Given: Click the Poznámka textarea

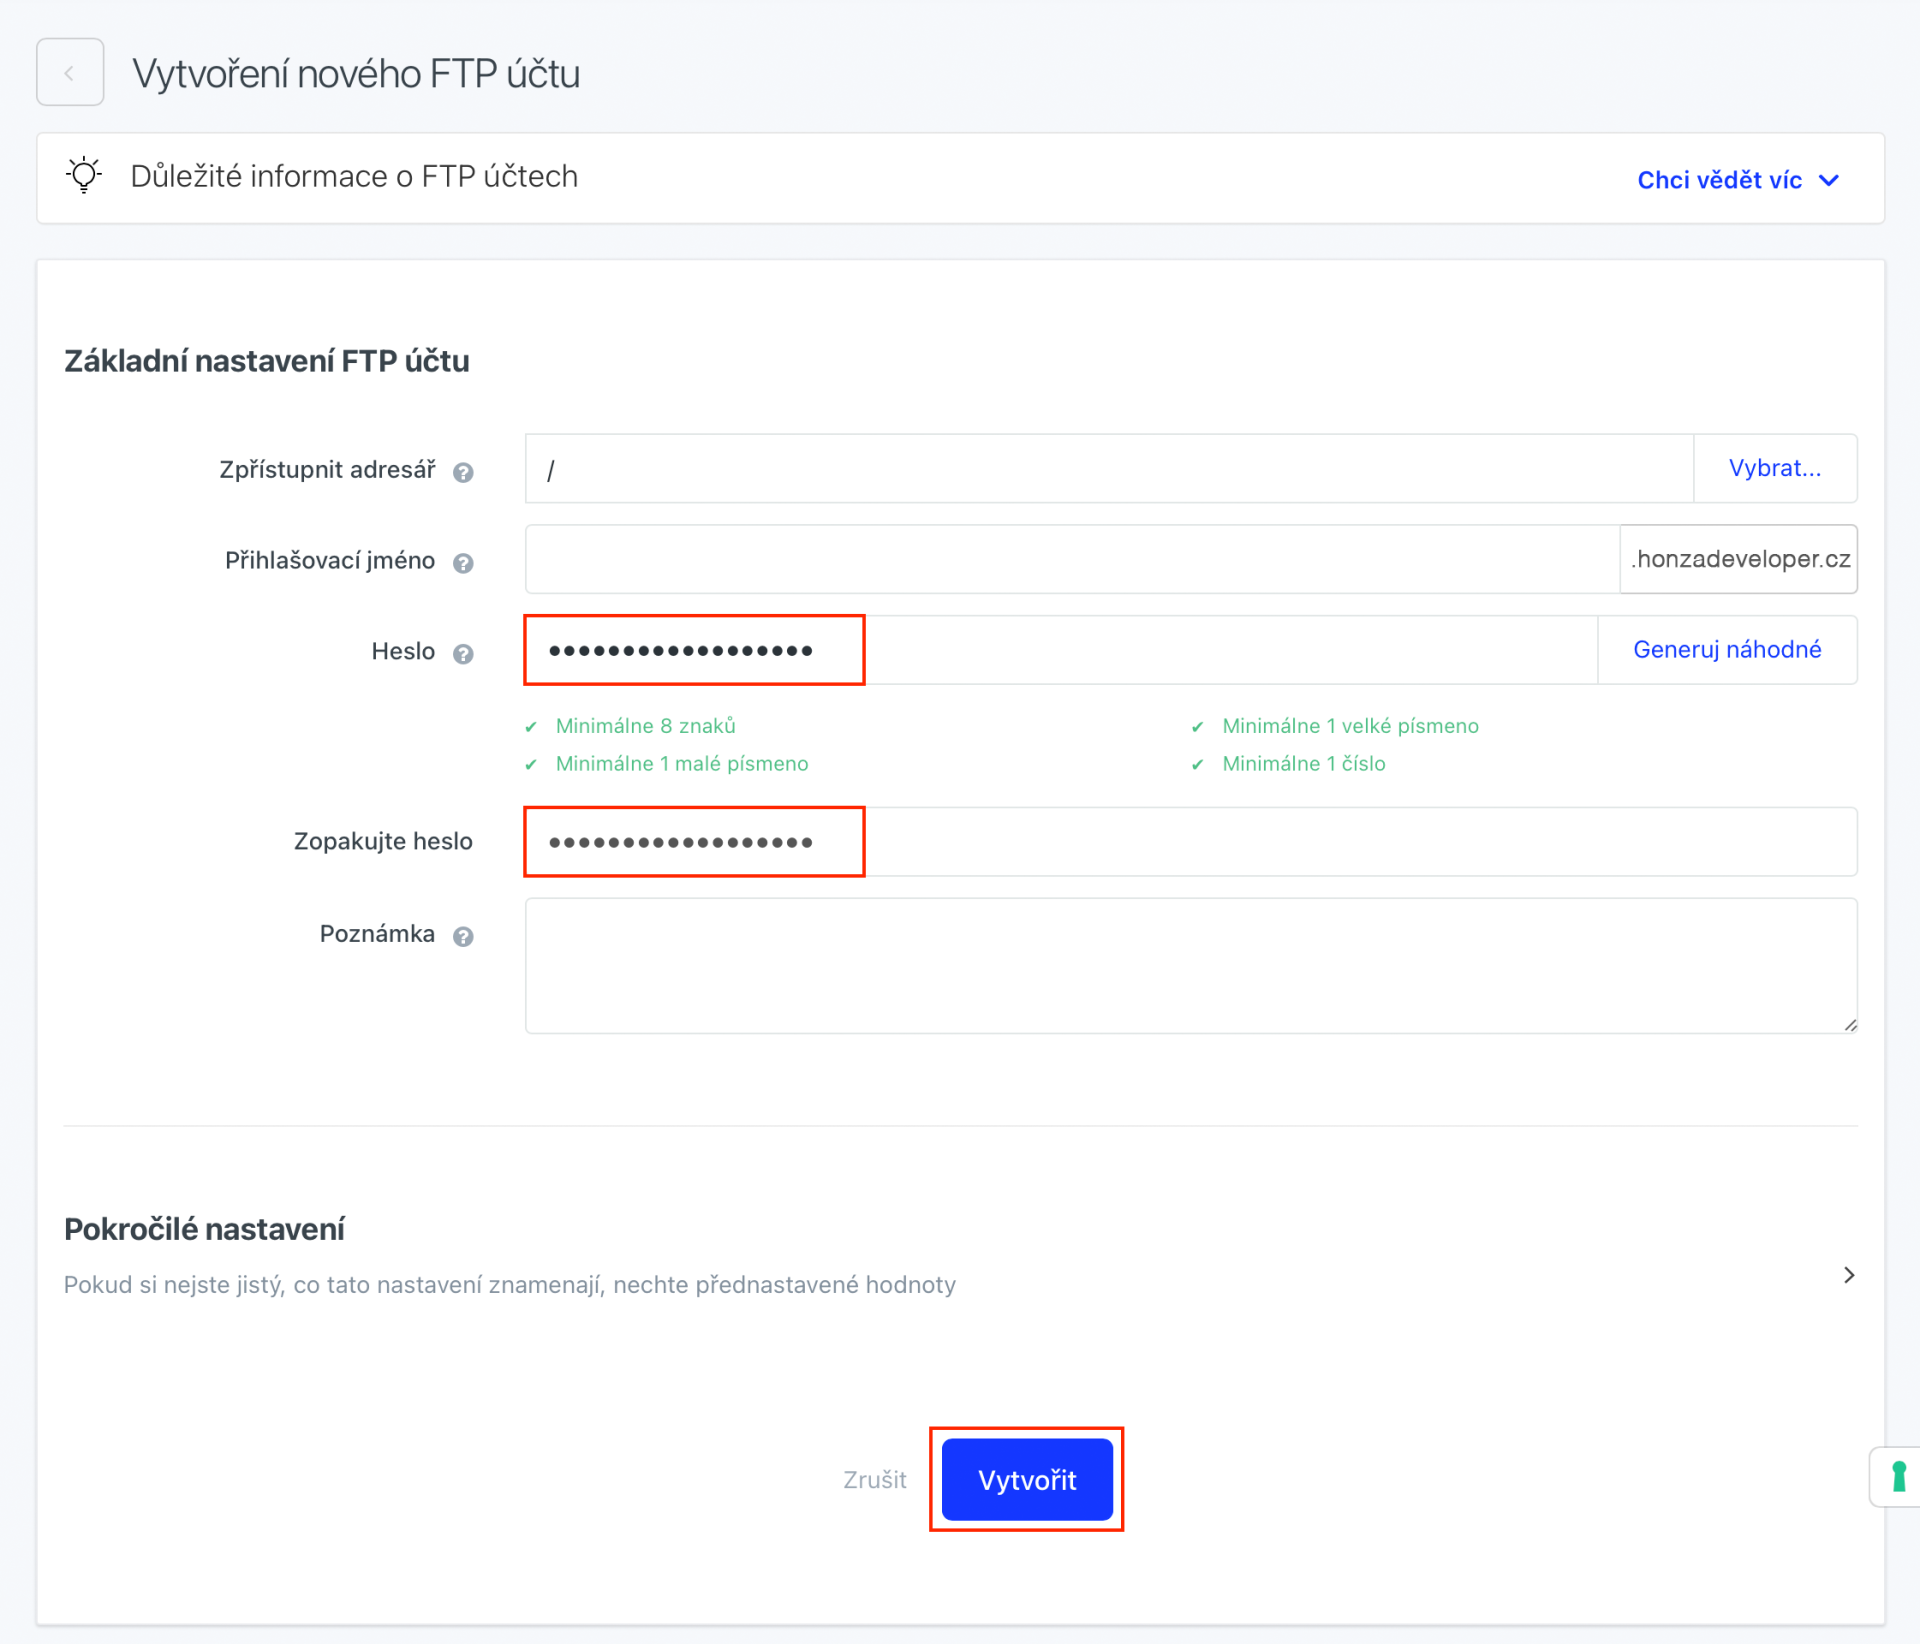Looking at the screenshot, I should point(1190,965).
